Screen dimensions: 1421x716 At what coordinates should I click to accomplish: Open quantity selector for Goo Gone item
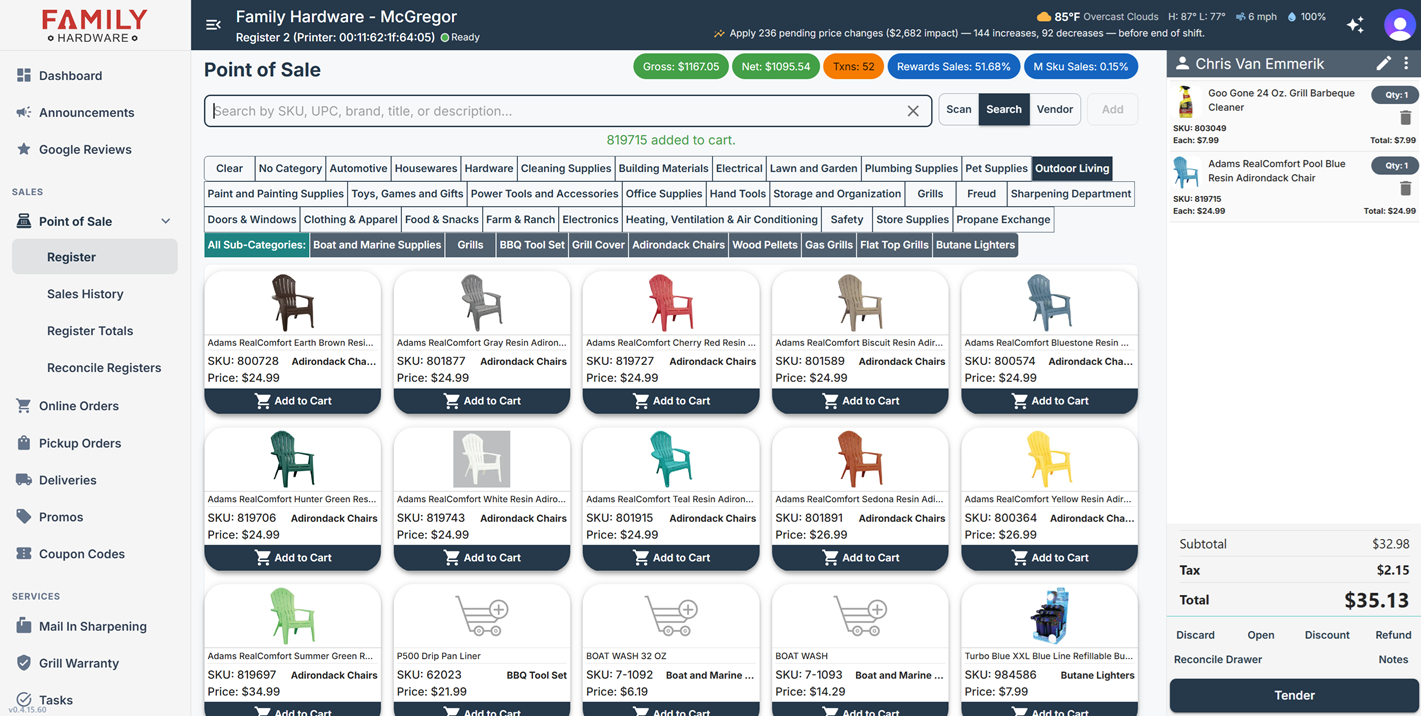(x=1394, y=95)
